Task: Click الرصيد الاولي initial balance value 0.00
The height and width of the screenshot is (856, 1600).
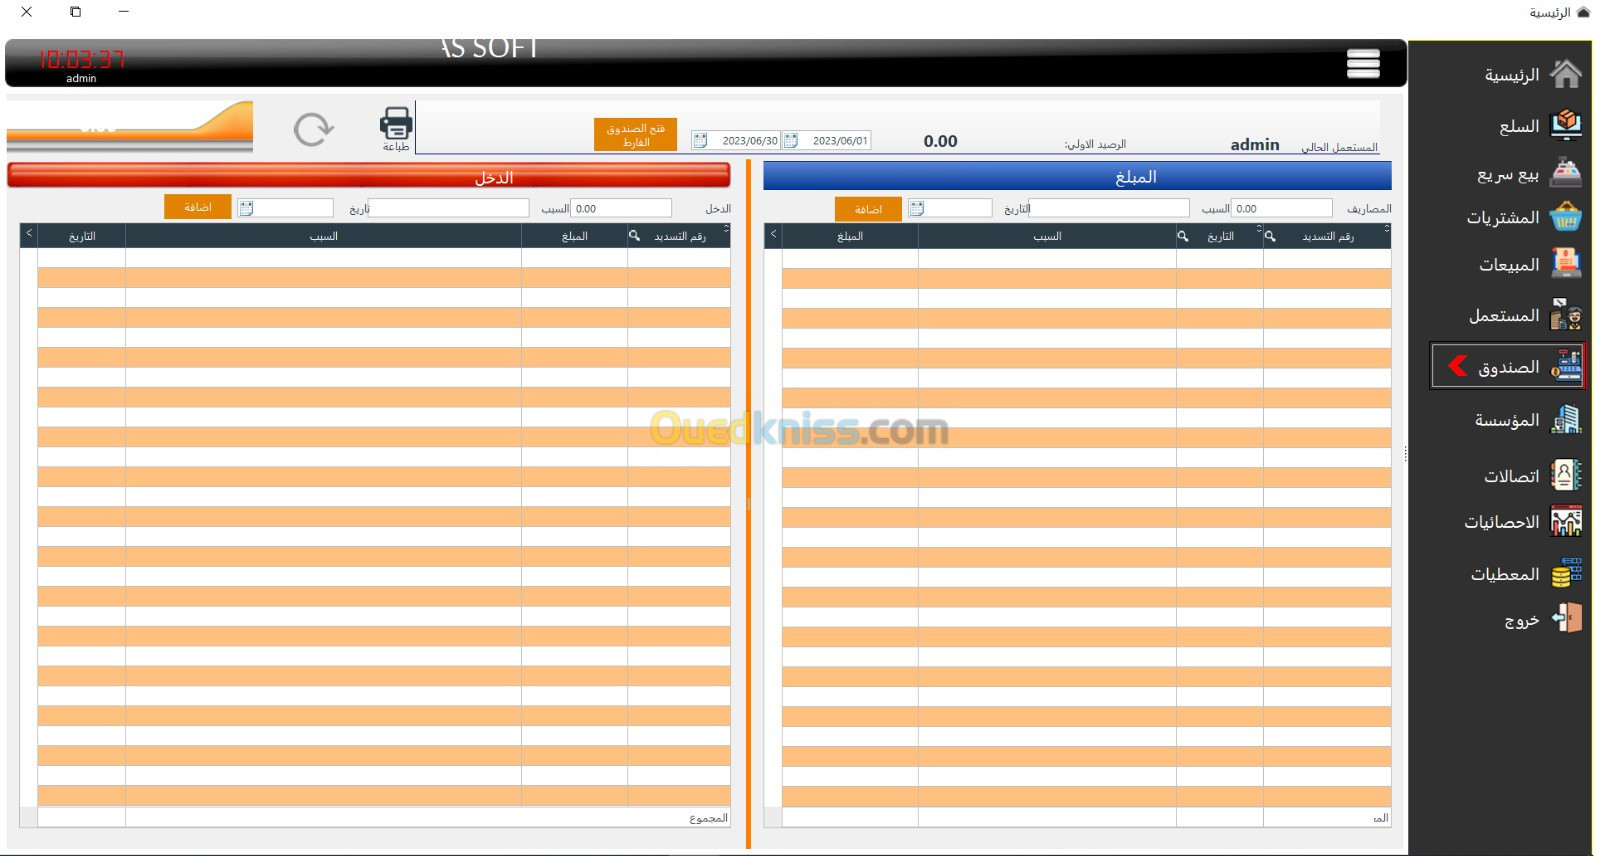Action: tap(940, 141)
